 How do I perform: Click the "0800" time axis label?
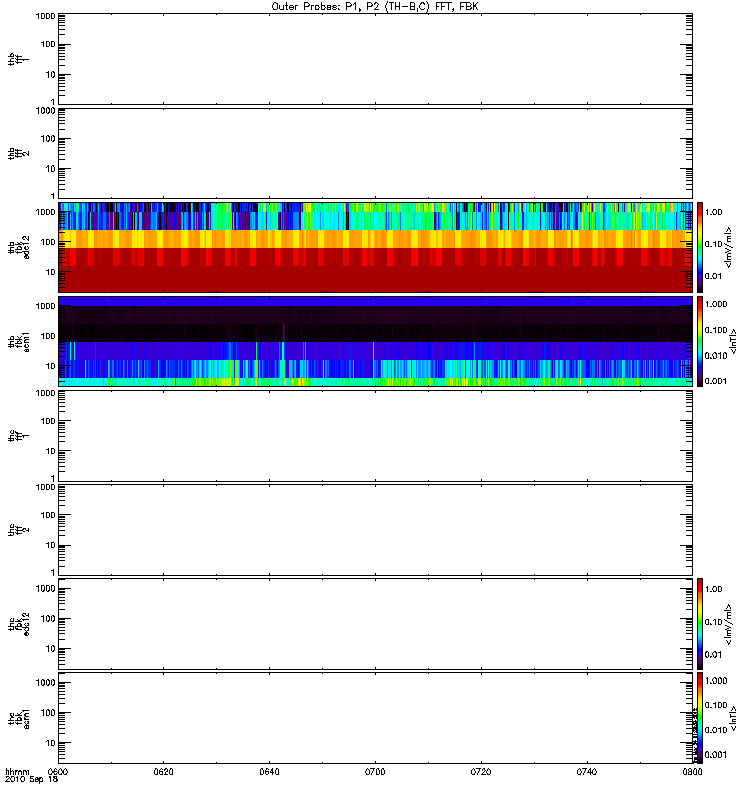tap(692, 771)
